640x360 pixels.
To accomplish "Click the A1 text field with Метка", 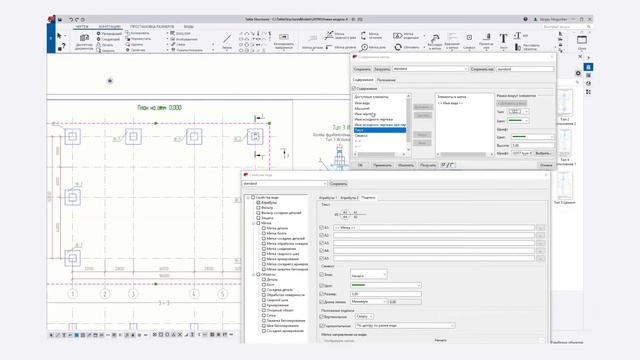I will click(433, 227).
